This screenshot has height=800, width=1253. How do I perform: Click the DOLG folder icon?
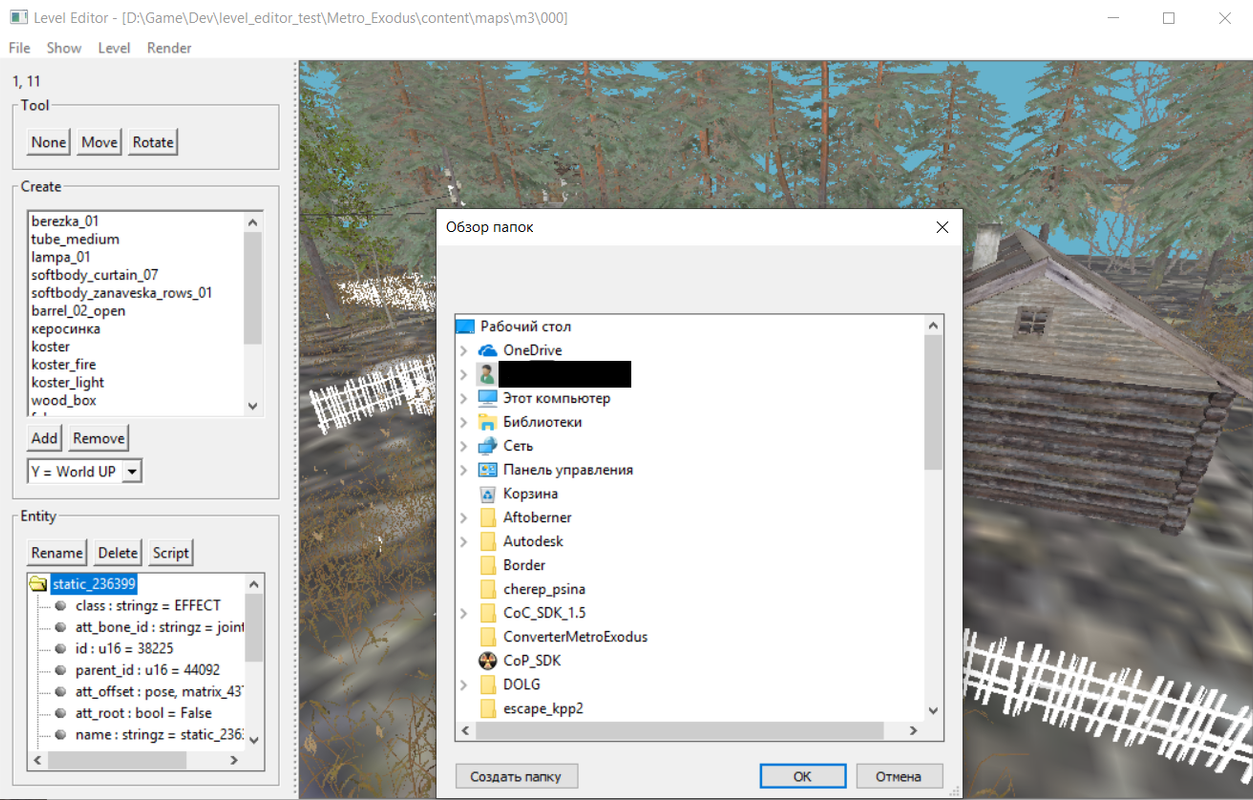pos(488,685)
